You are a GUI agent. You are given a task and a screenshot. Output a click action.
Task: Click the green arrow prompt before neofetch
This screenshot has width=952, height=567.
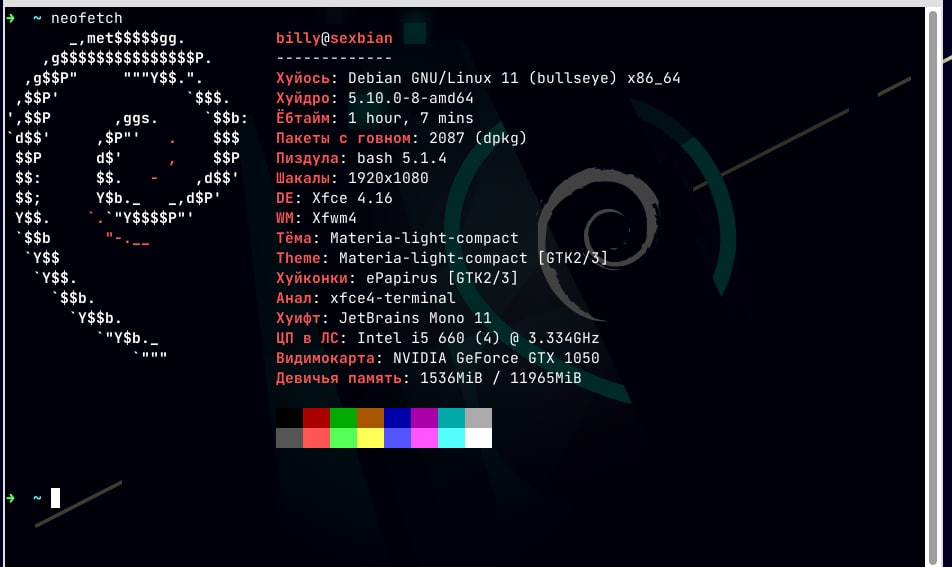pos(10,18)
